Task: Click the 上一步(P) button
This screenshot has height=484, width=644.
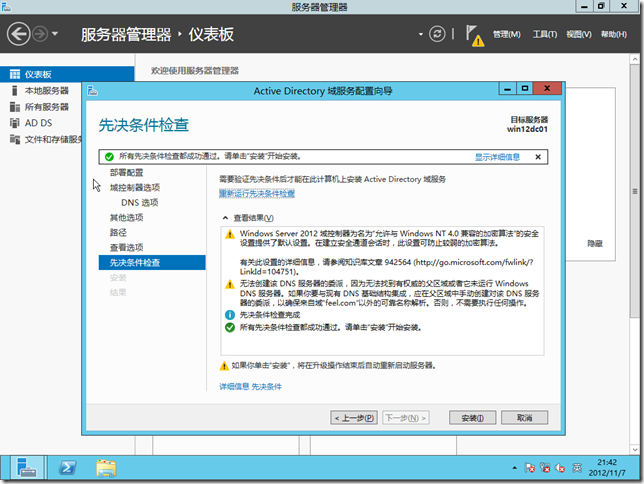Action: pos(354,418)
